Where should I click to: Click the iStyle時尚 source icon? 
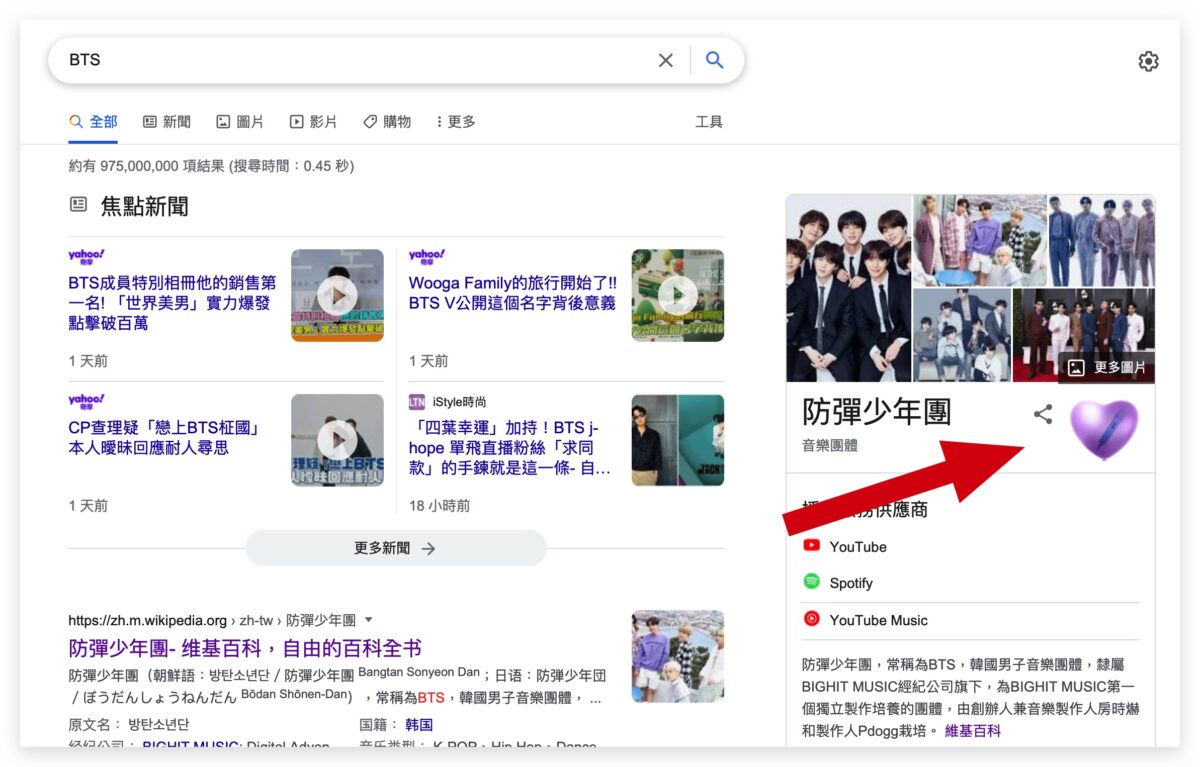(417, 401)
